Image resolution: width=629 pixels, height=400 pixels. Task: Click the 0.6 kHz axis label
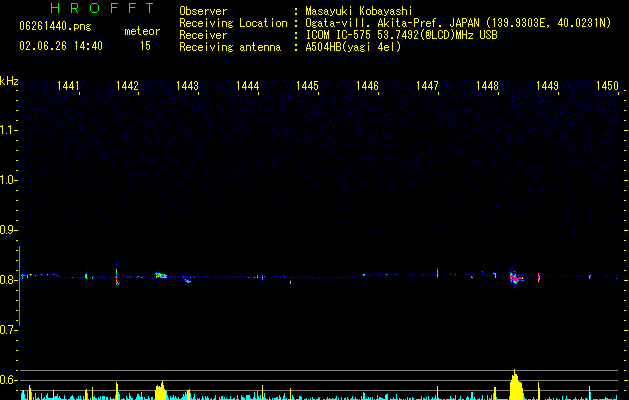point(8,380)
